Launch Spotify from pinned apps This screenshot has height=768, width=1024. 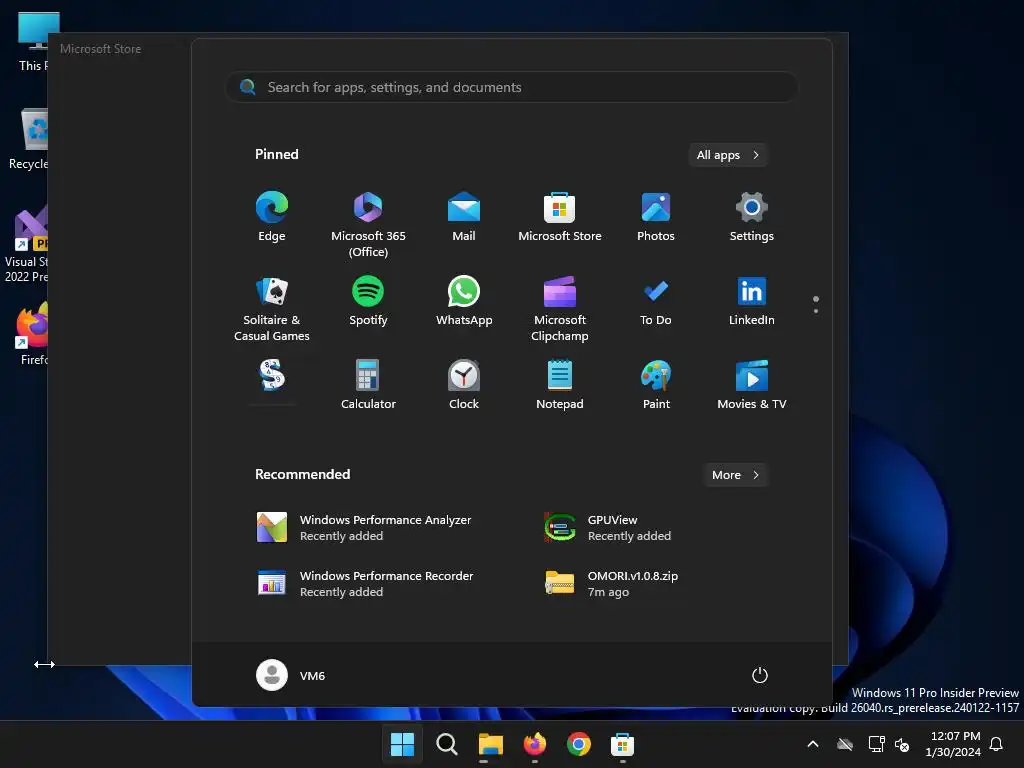click(368, 301)
